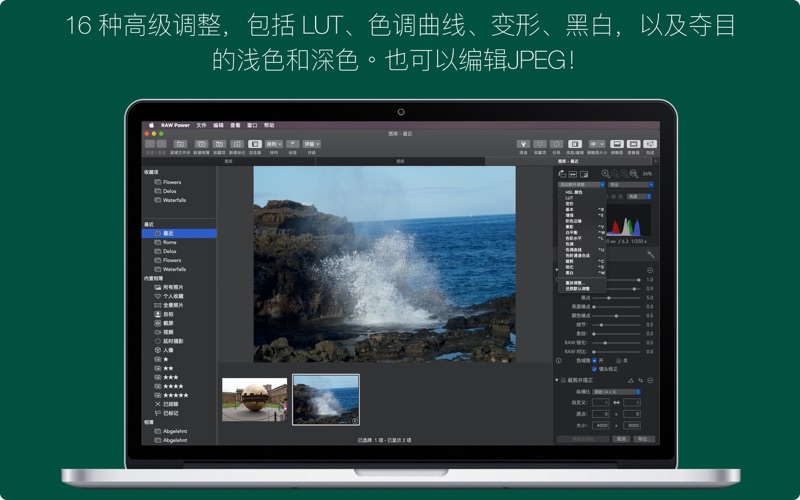This screenshot has height=500, width=800.
Task: Toggle the lens correction (镜头校正) checkbox
Action: [x=594, y=369]
